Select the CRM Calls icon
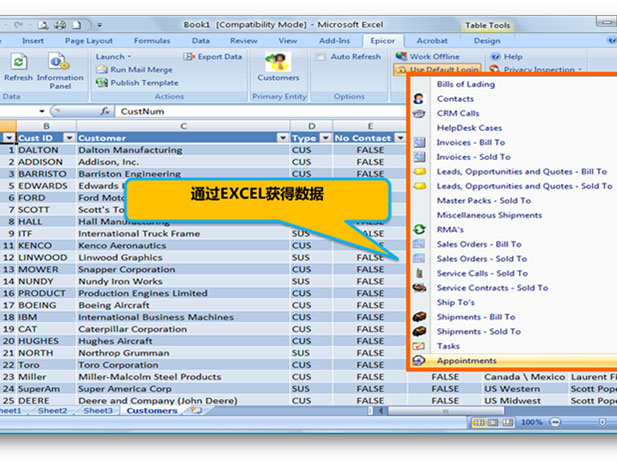Screen dimensions: 617x464 tap(419, 114)
